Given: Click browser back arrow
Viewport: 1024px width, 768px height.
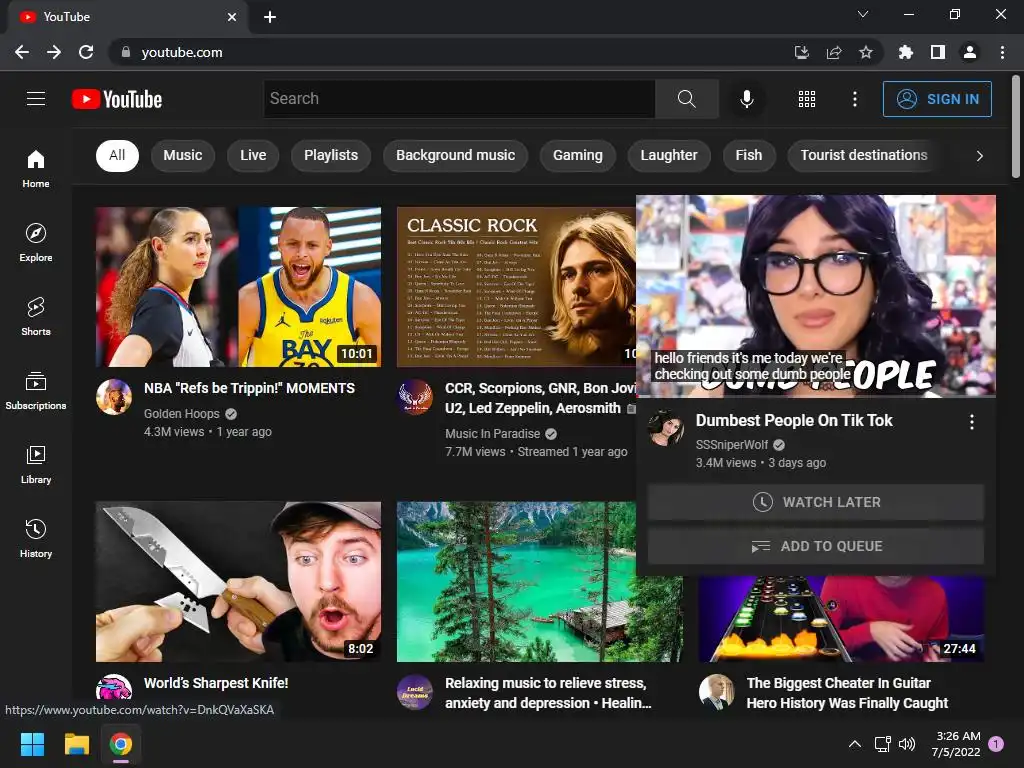Looking at the screenshot, I should [x=22, y=52].
